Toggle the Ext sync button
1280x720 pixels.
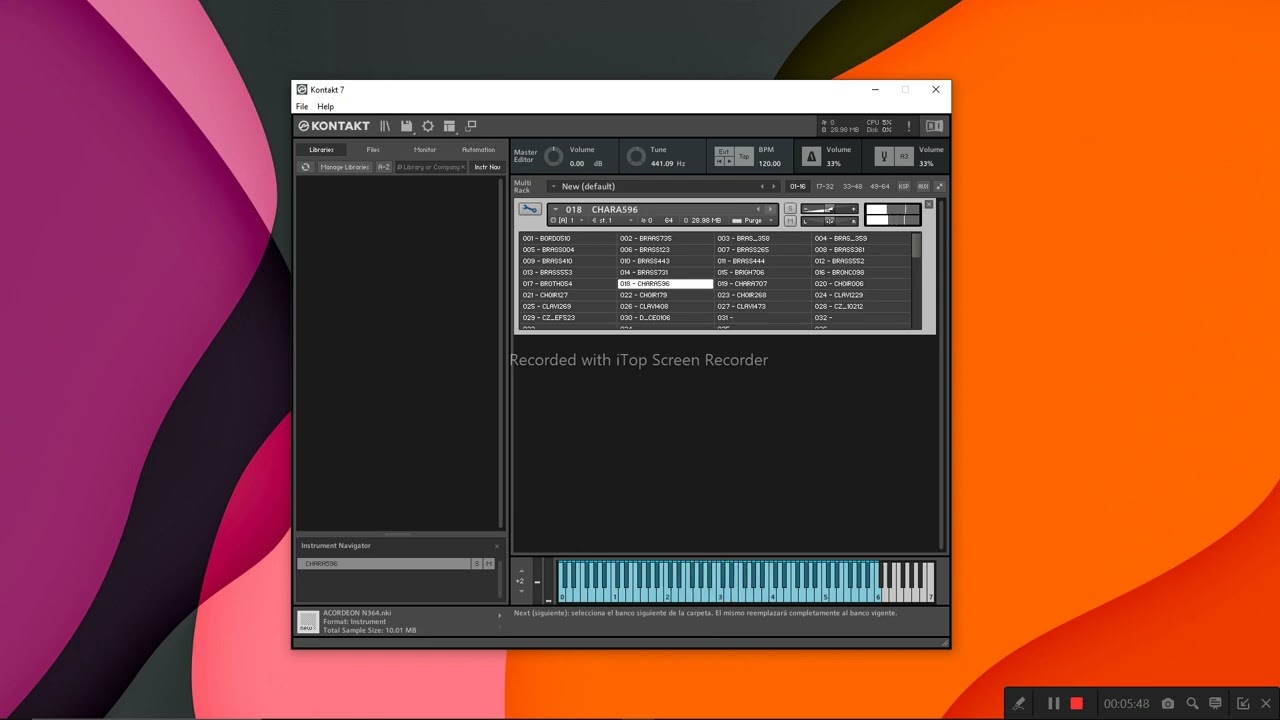pos(724,151)
